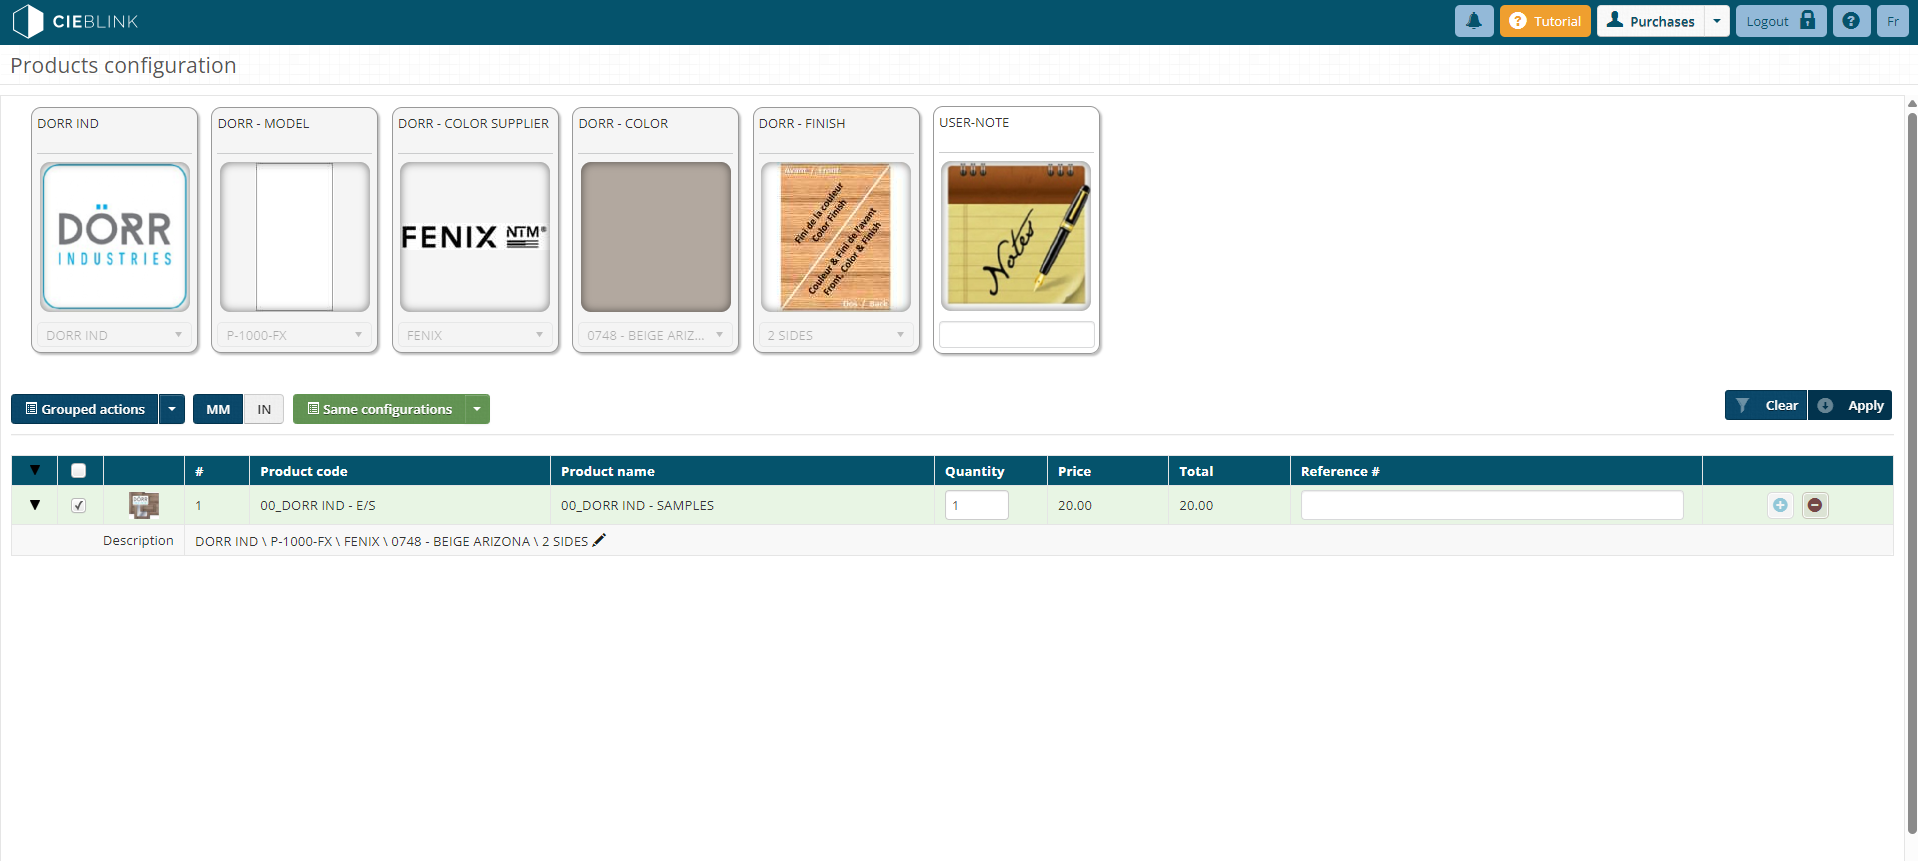Open the 0748 - BEIGE ARIZ color dropdown
This screenshot has width=1918, height=861.
click(x=656, y=335)
